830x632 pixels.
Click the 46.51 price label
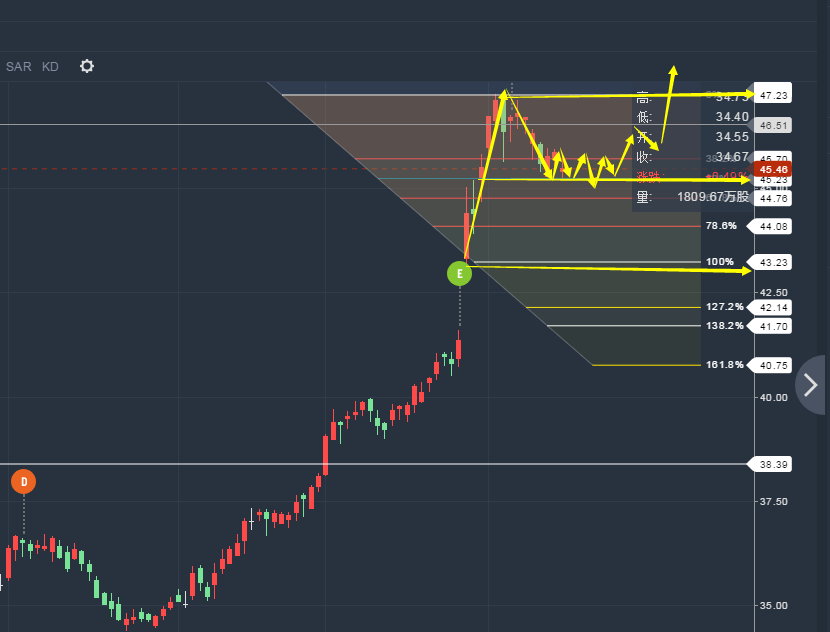[x=773, y=125]
